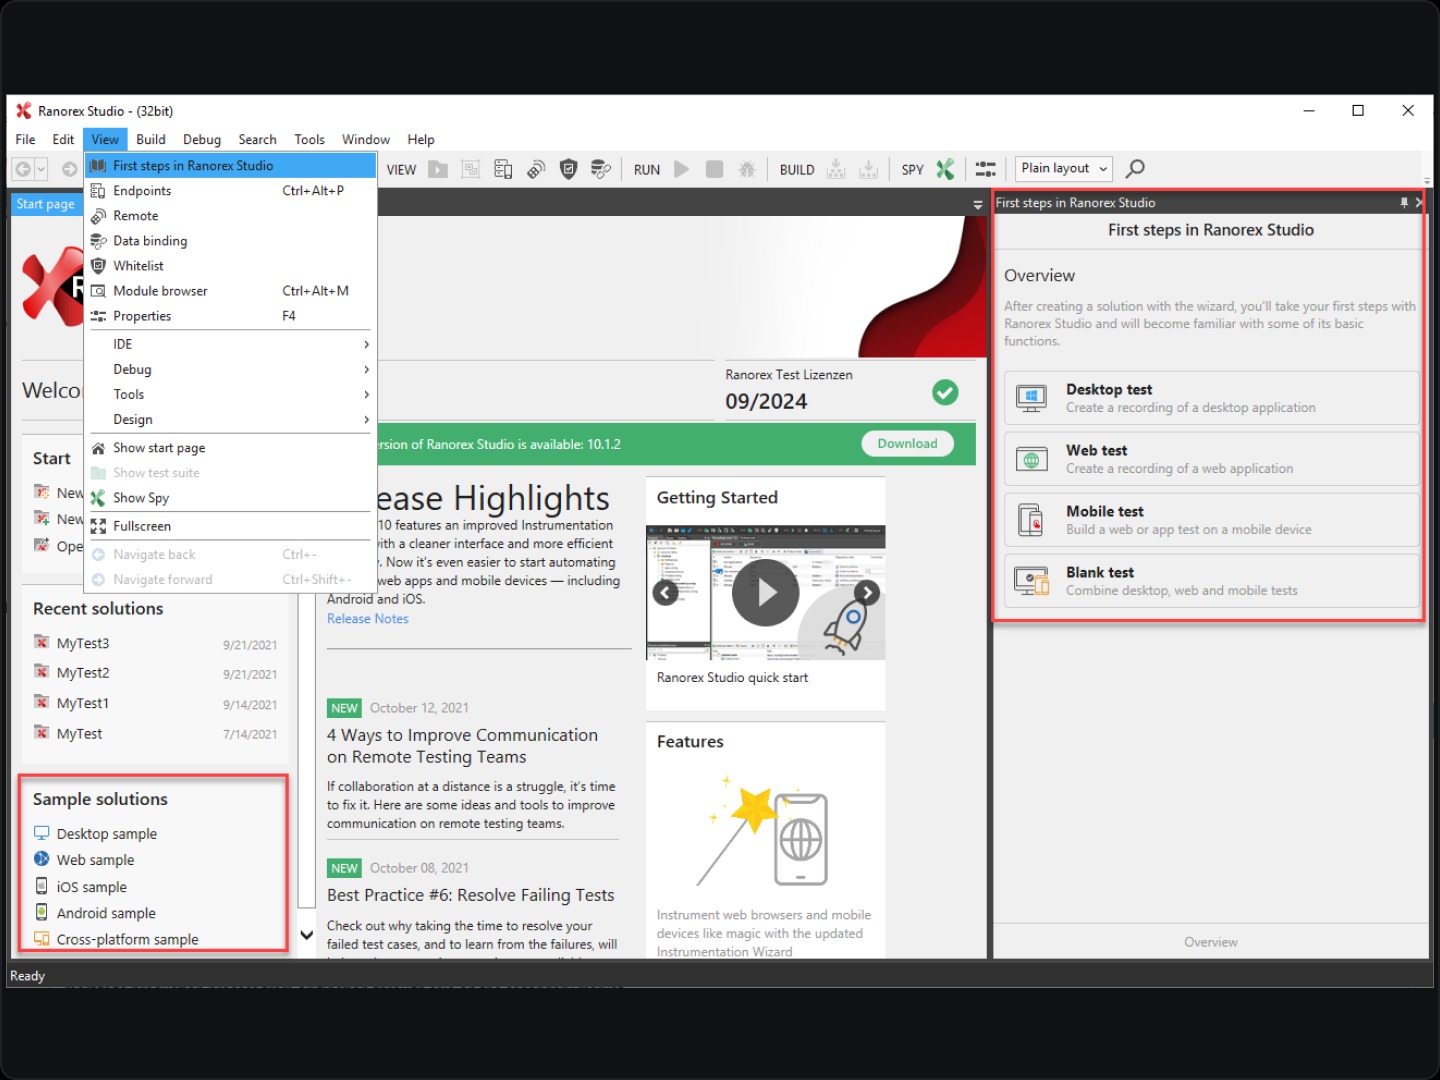Click the Endpoints icon in the View toolbar

(503, 169)
